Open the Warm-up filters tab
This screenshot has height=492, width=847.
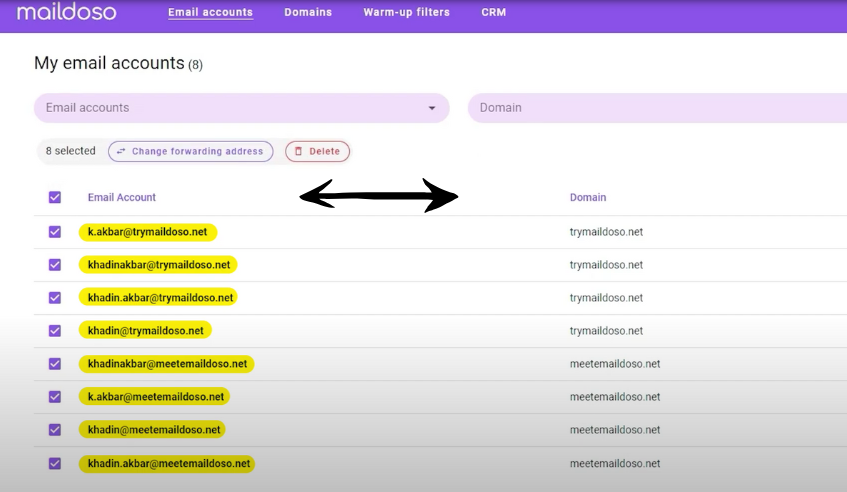pyautogui.click(x=406, y=12)
